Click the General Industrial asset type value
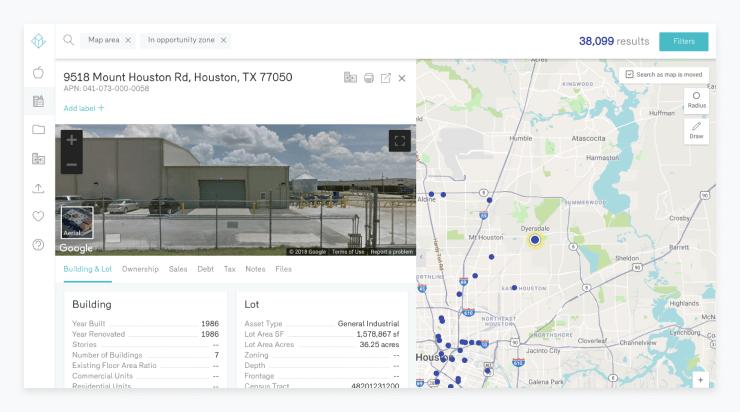Screen dimensions: 740x412 pos(368,324)
